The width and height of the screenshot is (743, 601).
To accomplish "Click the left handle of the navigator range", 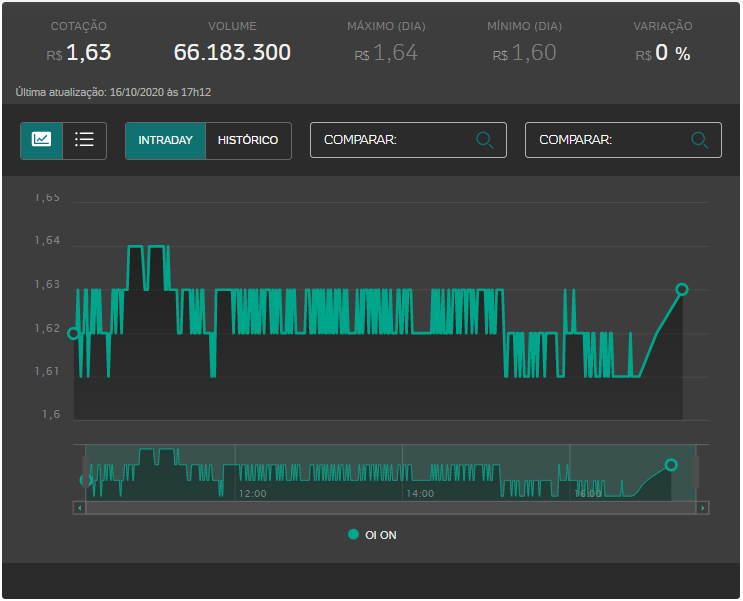I will 85,472.
